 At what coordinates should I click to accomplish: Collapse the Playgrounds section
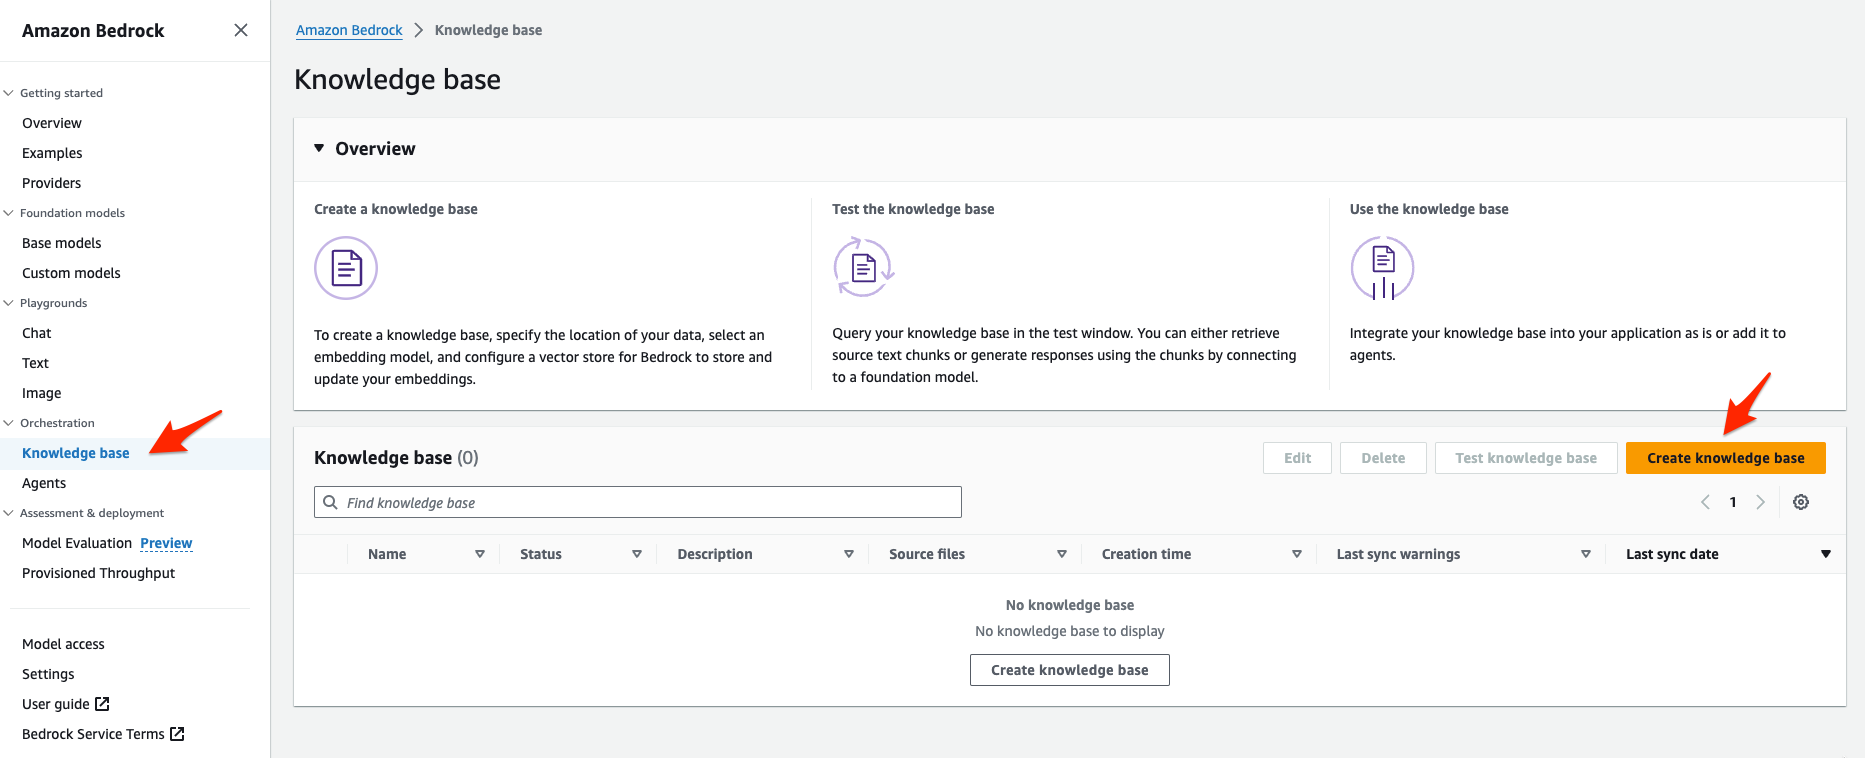pyautogui.click(x=9, y=303)
